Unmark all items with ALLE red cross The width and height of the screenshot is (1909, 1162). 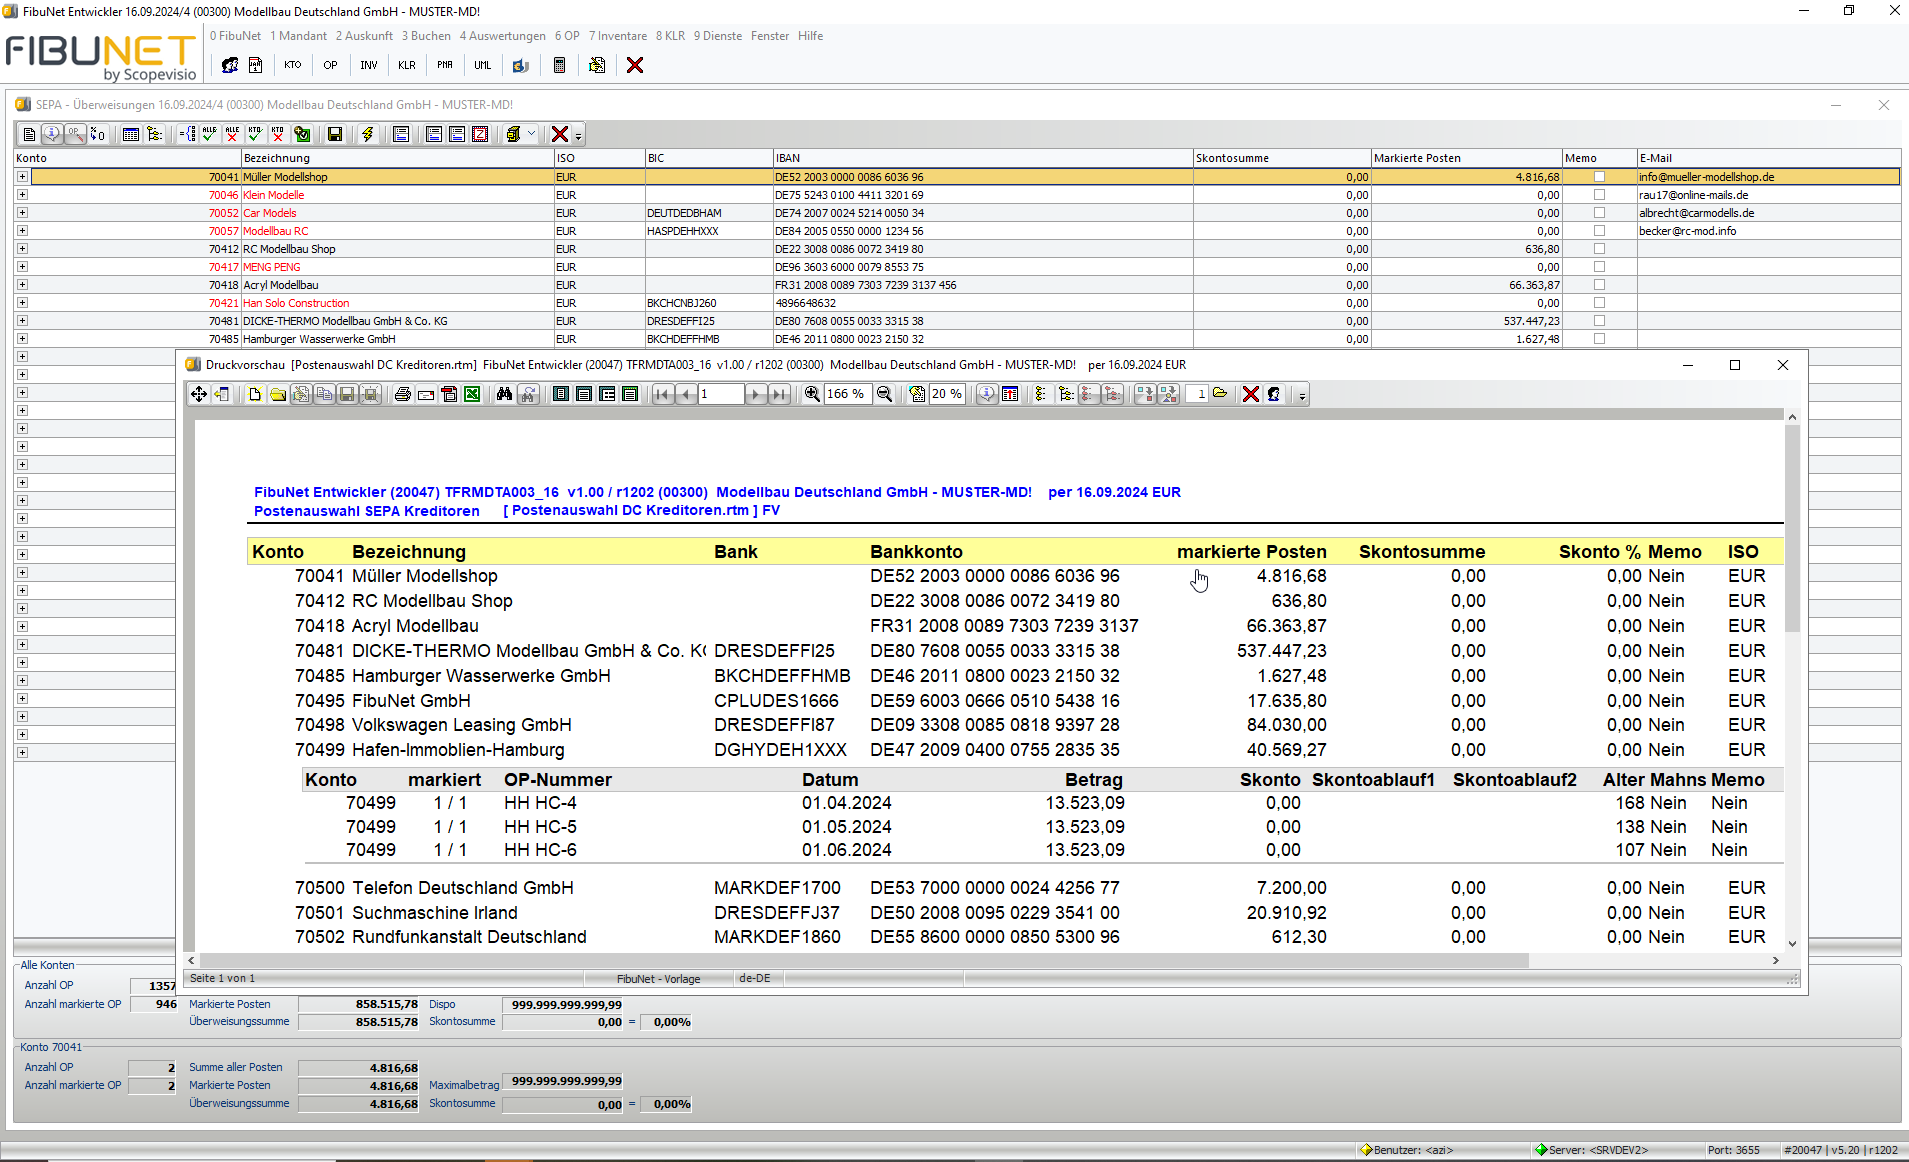(232, 134)
